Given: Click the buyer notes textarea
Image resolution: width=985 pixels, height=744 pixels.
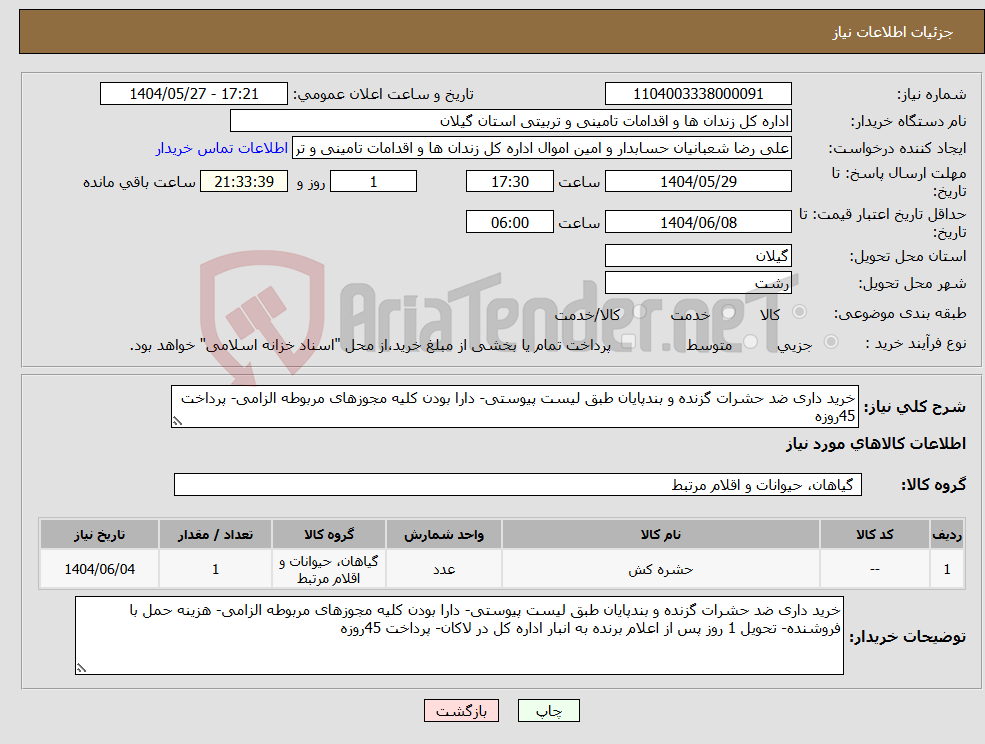Looking at the screenshot, I should click(x=459, y=636).
